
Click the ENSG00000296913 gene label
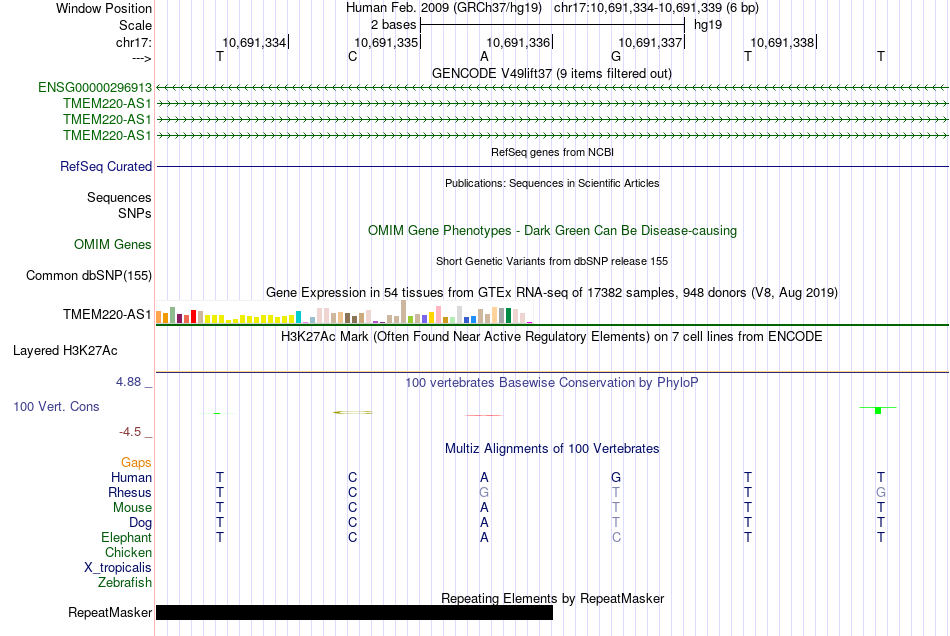pos(95,88)
